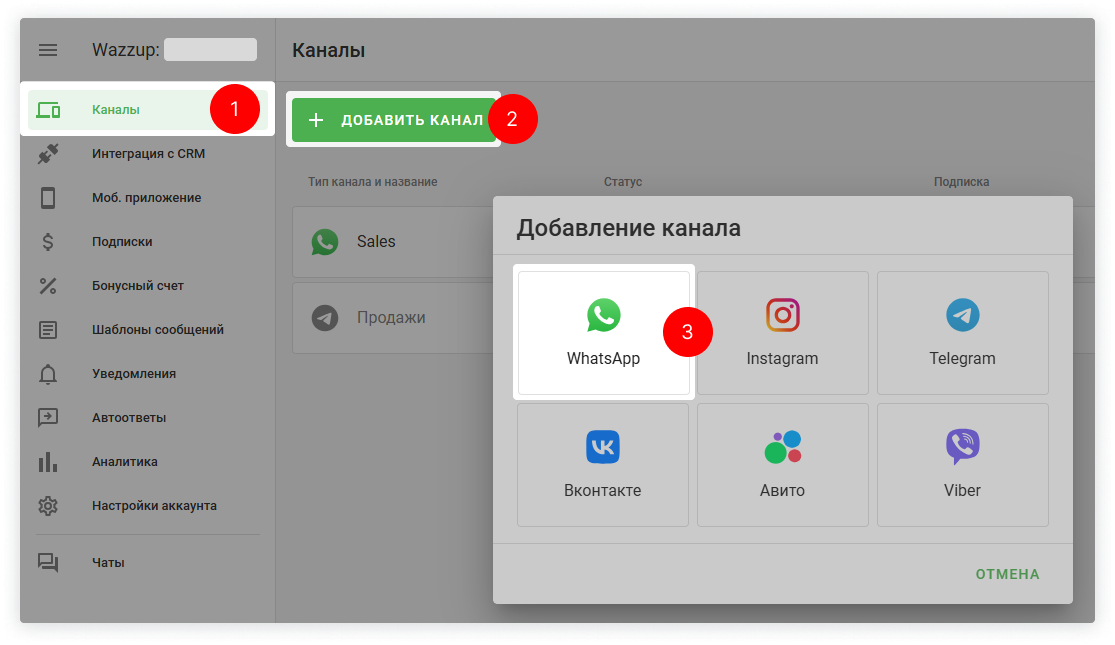Go to Подписки section
Image resolution: width=1115 pixels, height=645 pixels.
pyautogui.click(x=122, y=242)
